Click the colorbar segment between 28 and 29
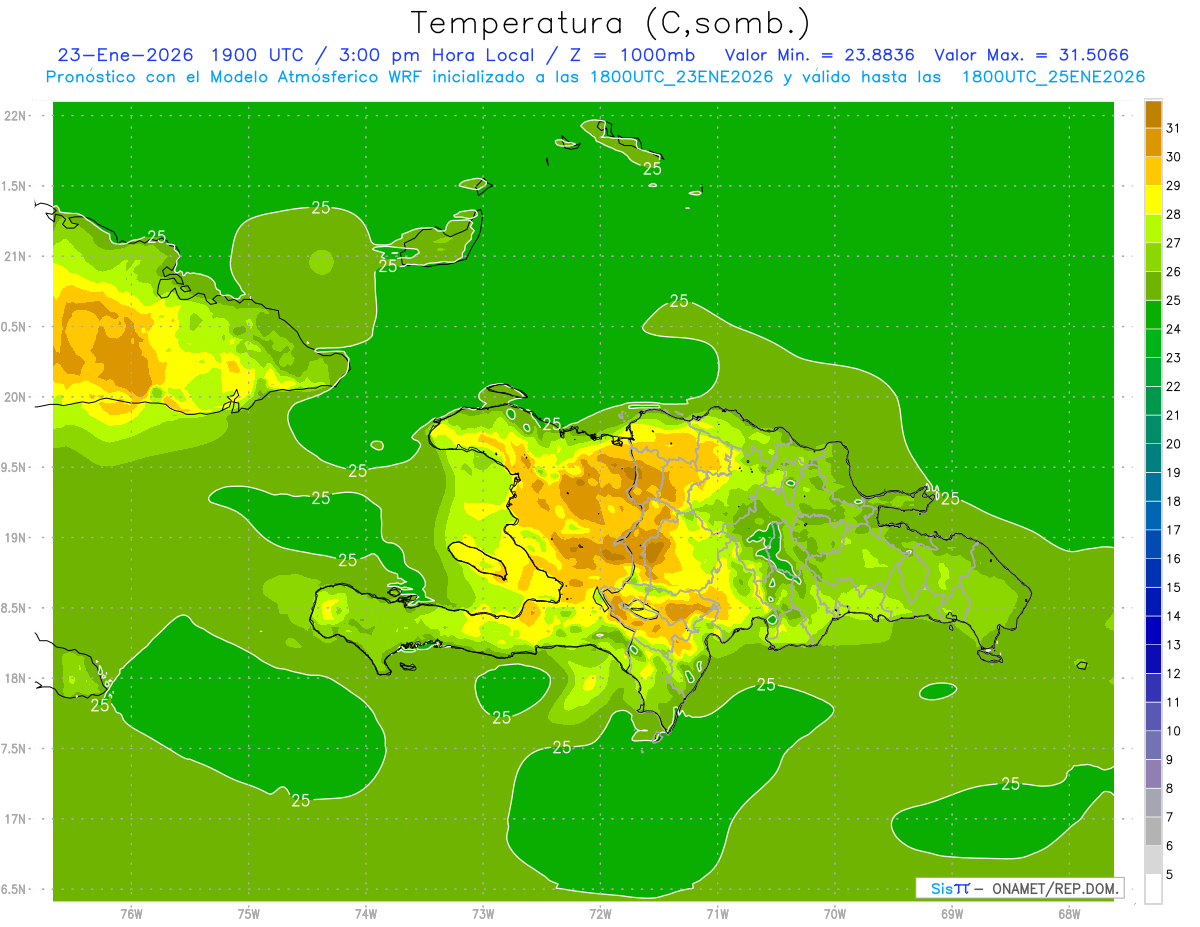This screenshot has height=927, width=1200. pyautogui.click(x=1153, y=199)
